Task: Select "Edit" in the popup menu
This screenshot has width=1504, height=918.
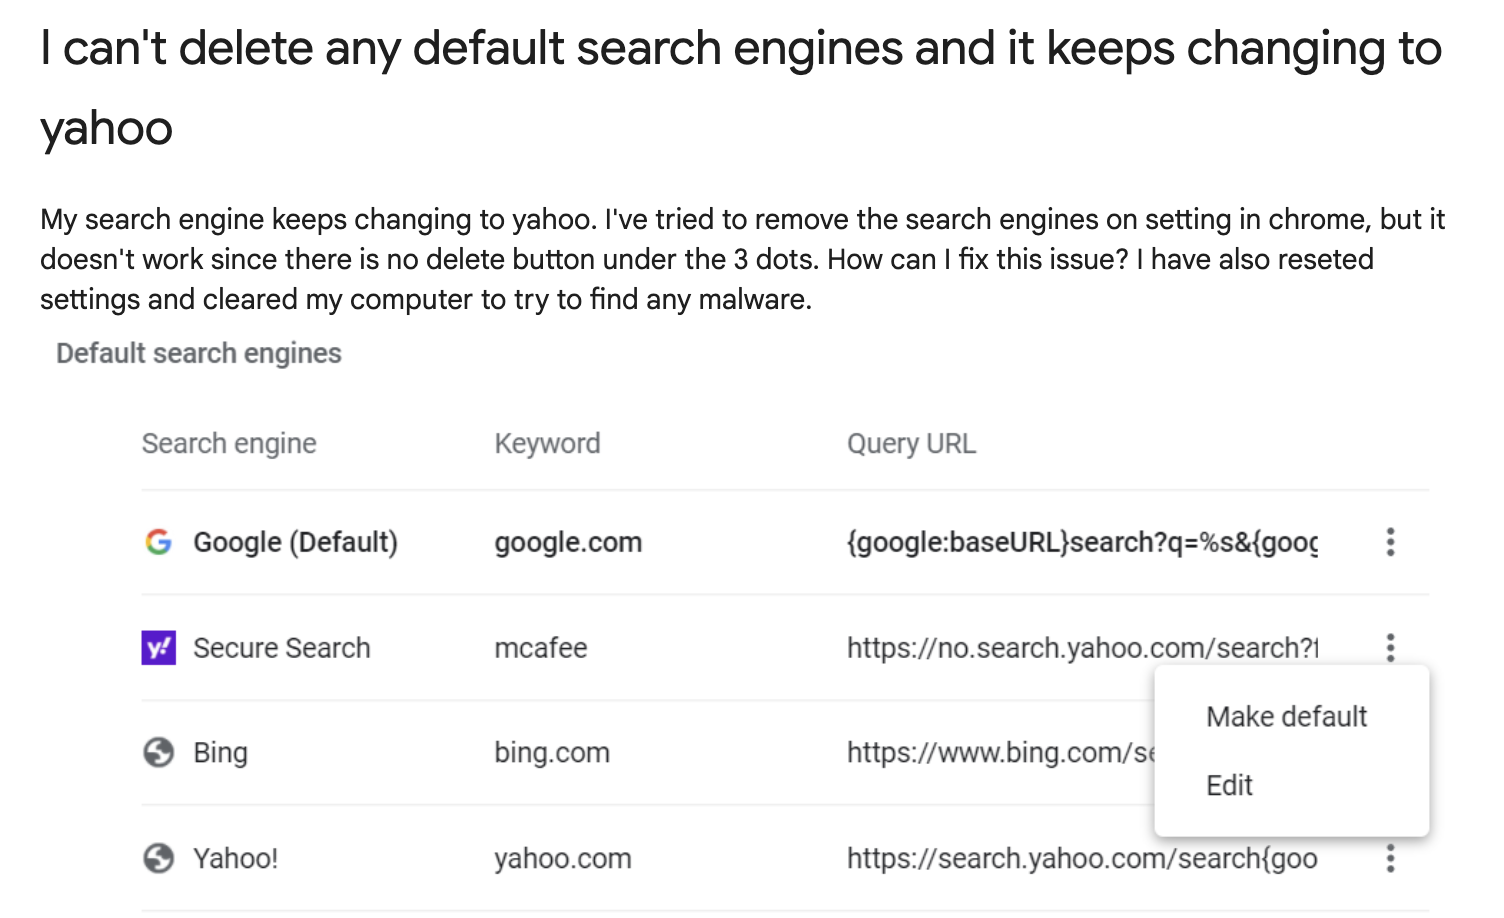Action: click(1229, 785)
